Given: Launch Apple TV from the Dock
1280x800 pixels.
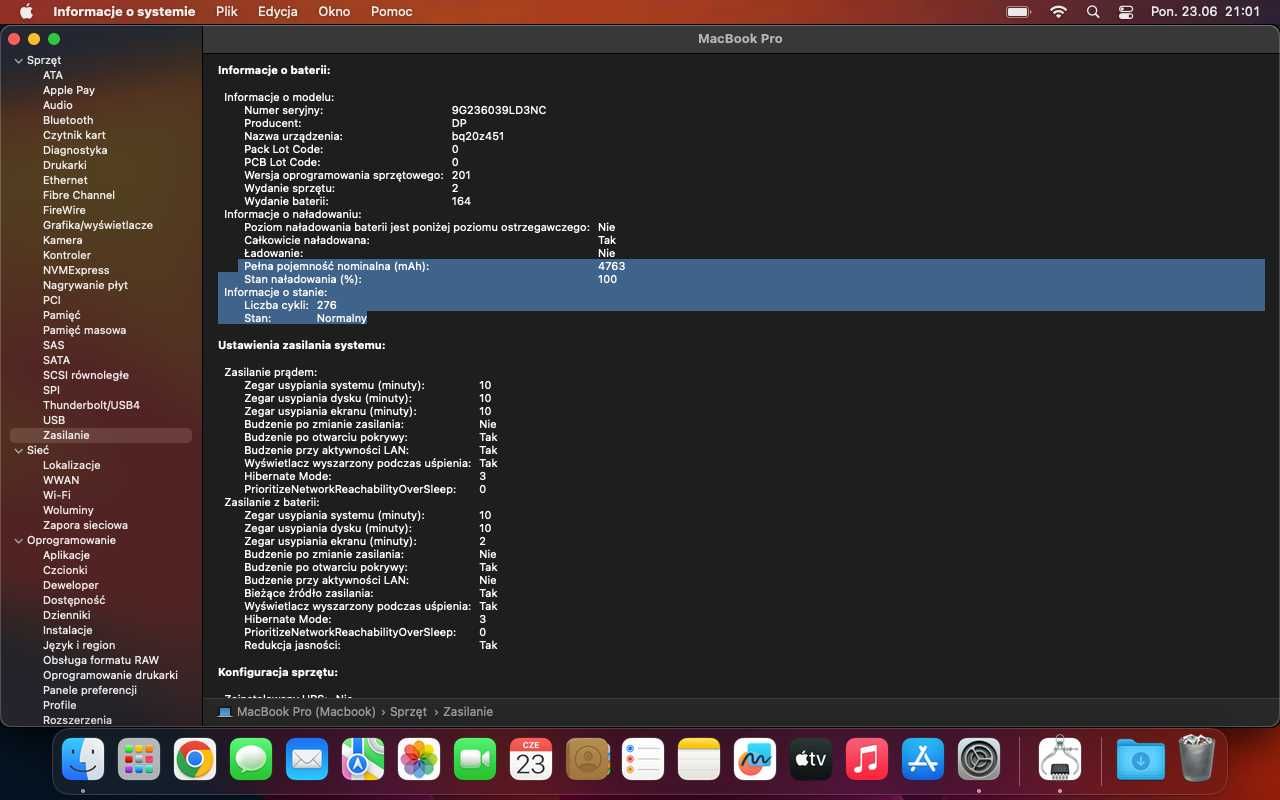Looking at the screenshot, I should click(811, 760).
